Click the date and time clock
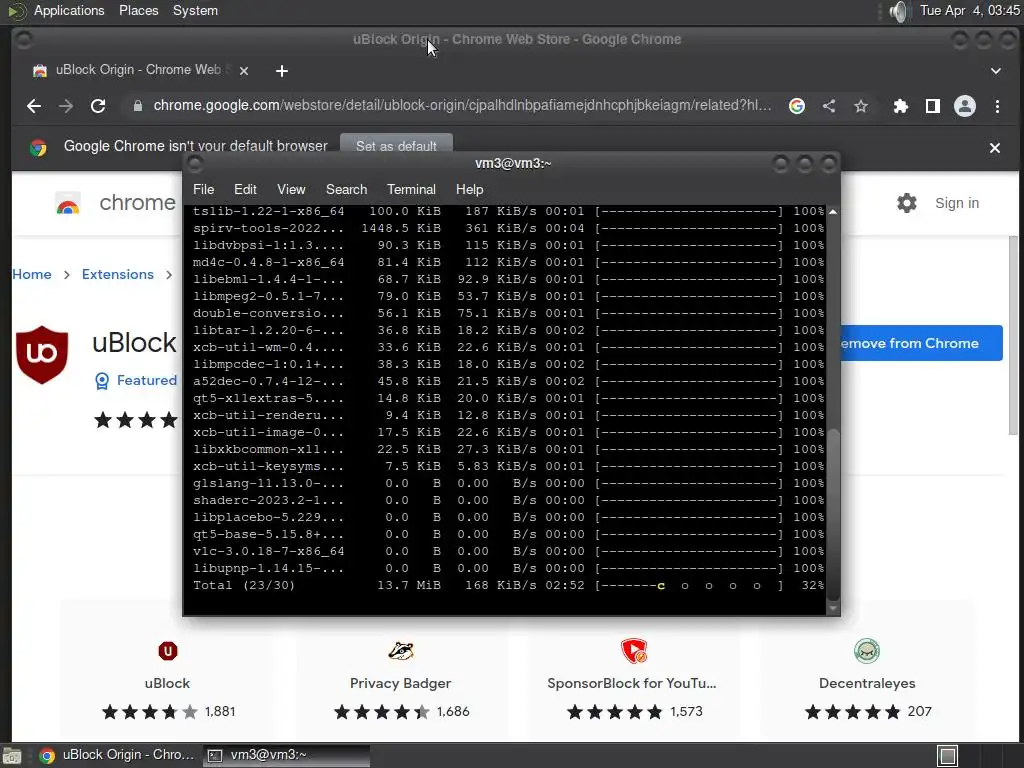1024x768 pixels. point(969,10)
